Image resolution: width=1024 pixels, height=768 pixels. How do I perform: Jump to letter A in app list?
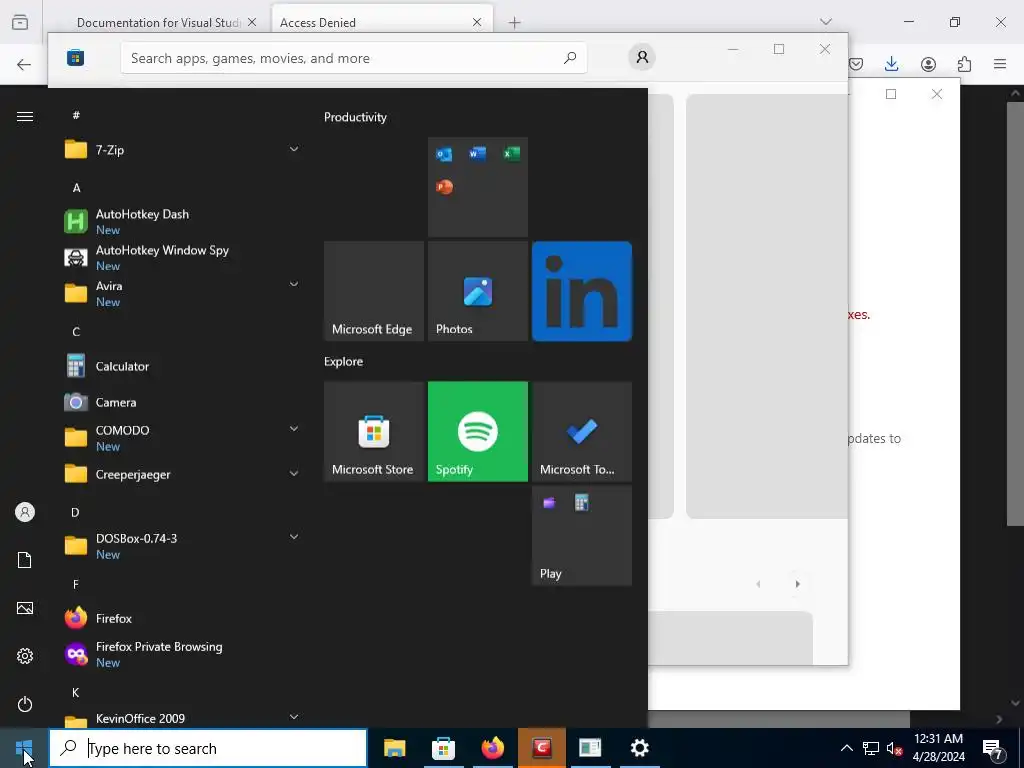76,187
